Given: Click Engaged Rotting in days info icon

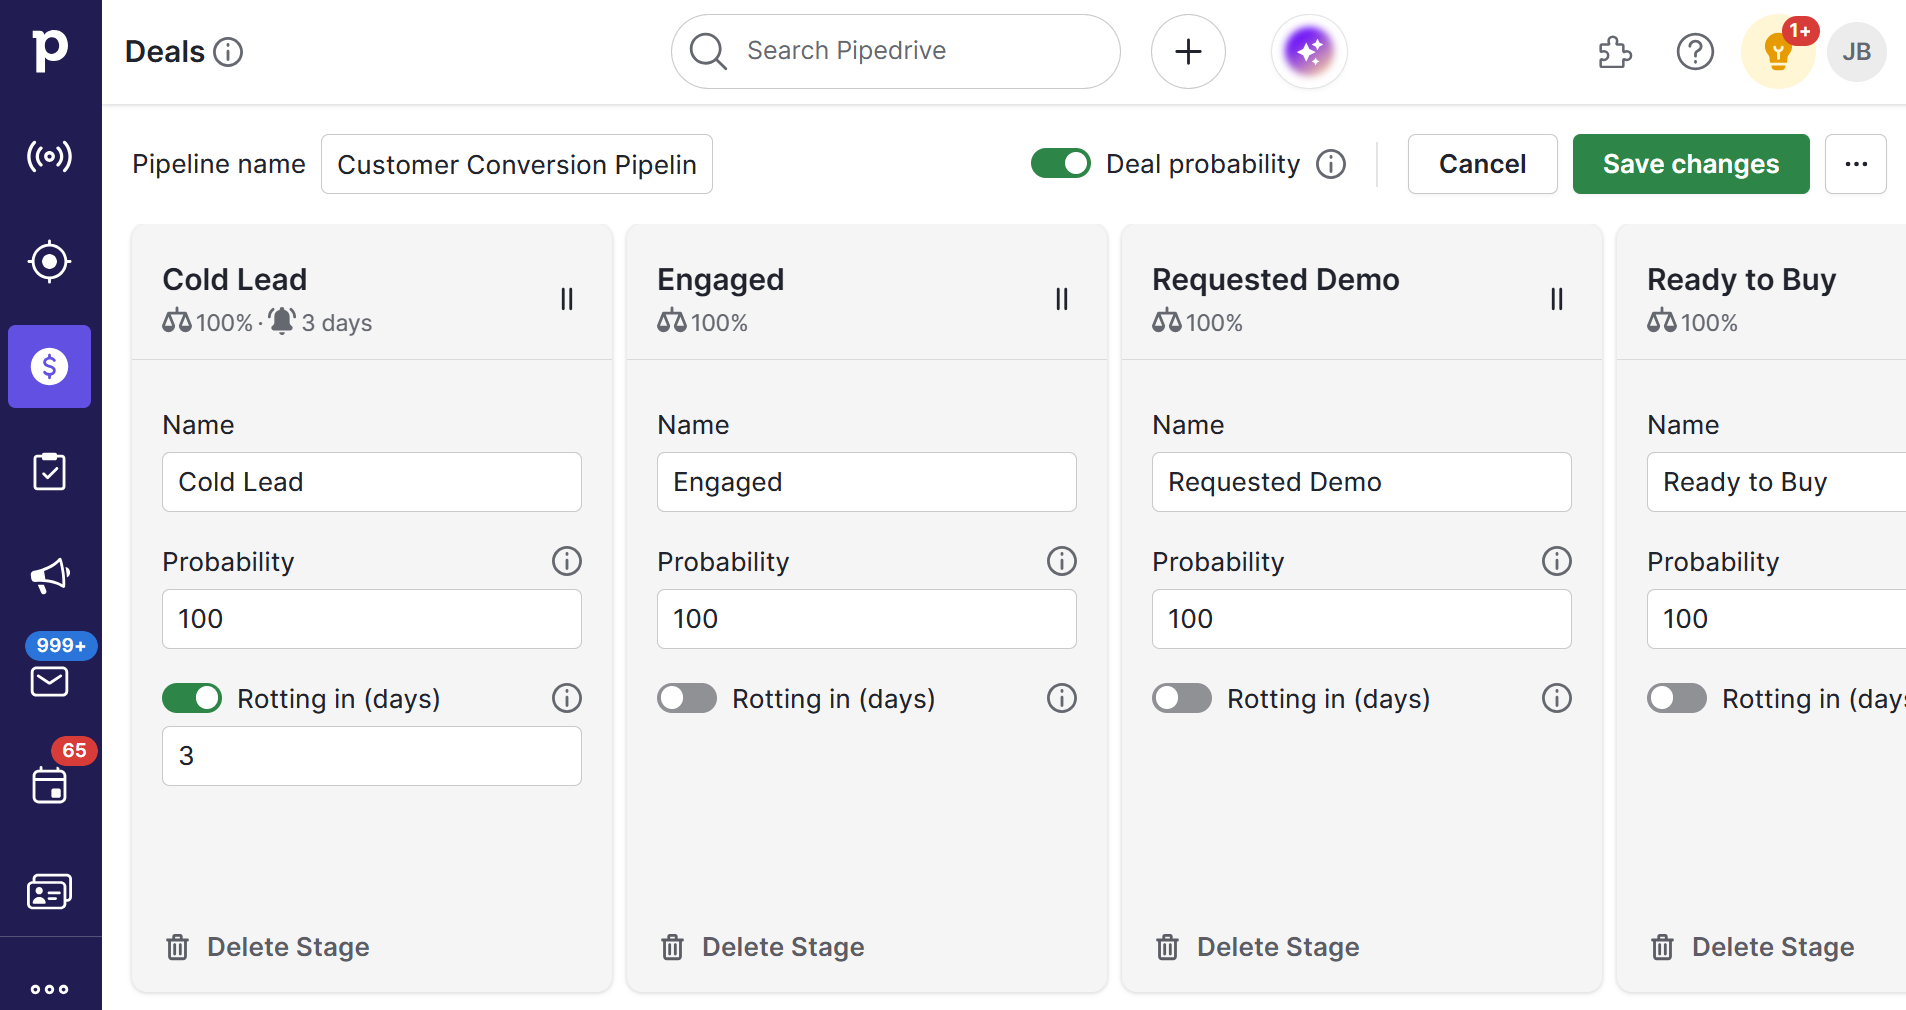Looking at the screenshot, I should (x=1062, y=698).
